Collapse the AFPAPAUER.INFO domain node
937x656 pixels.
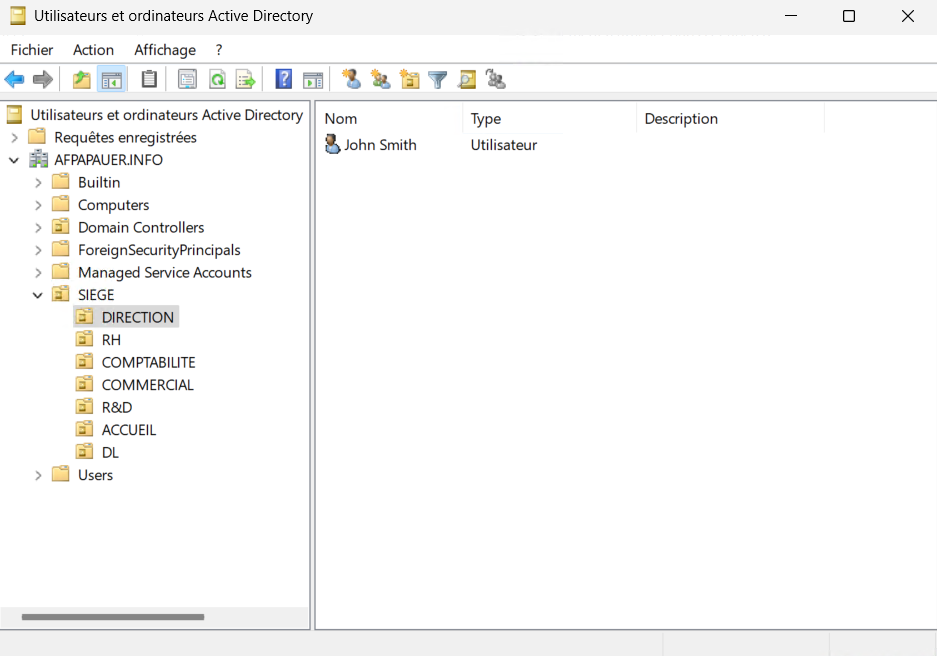point(14,160)
